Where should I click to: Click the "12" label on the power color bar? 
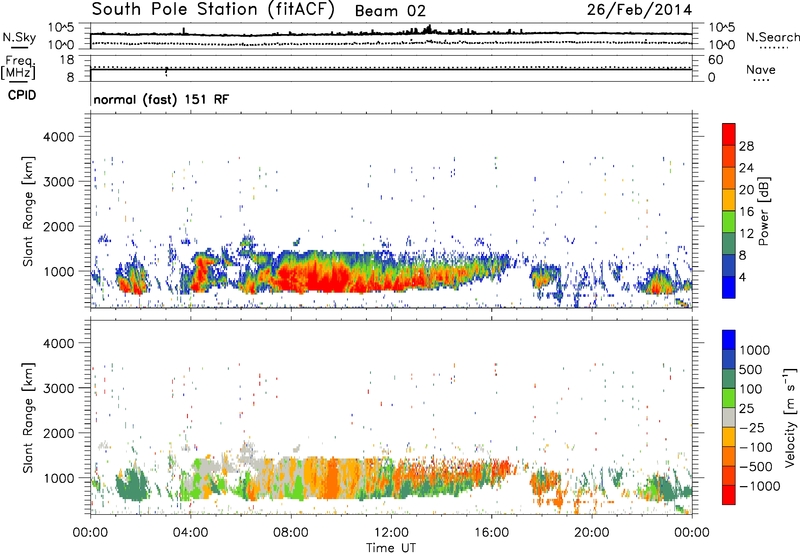(746, 234)
